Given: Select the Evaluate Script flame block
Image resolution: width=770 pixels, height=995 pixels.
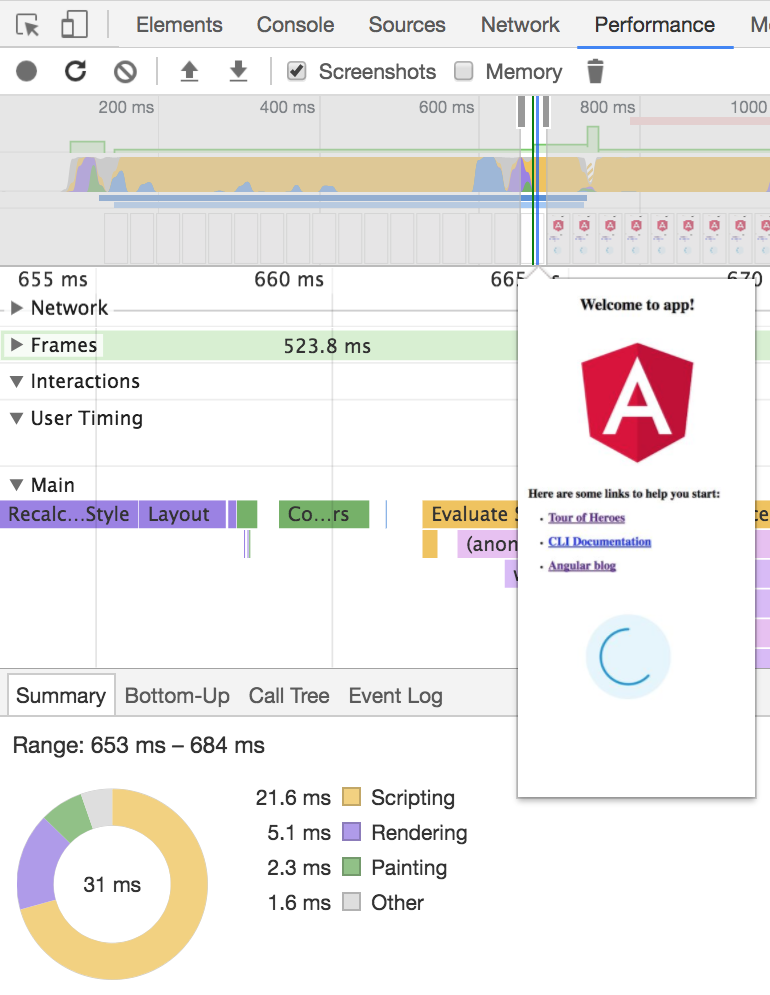Looking at the screenshot, I should pyautogui.click(x=470, y=514).
